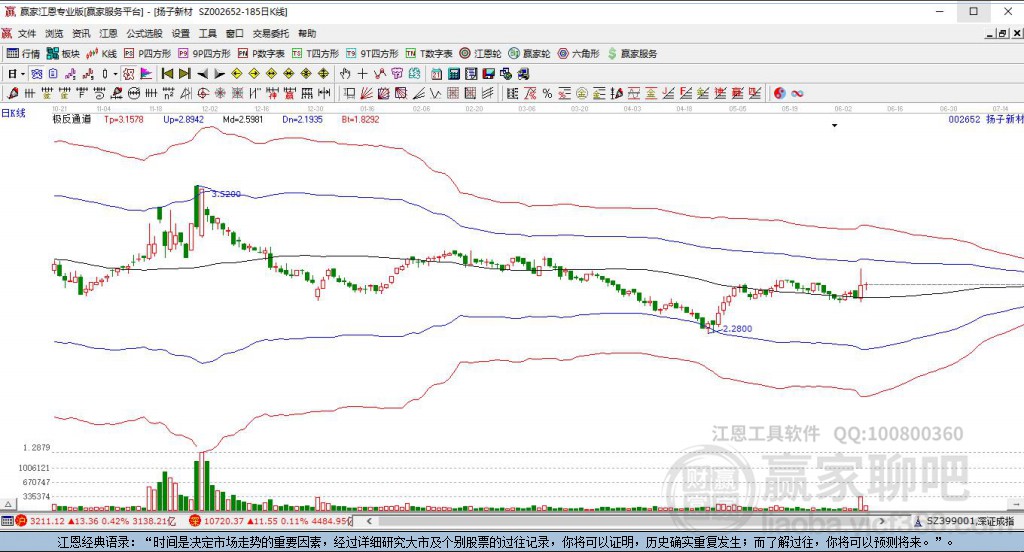Click the truck icon in the toolbar
1024x552 pixels.
pyautogui.click(x=523, y=74)
